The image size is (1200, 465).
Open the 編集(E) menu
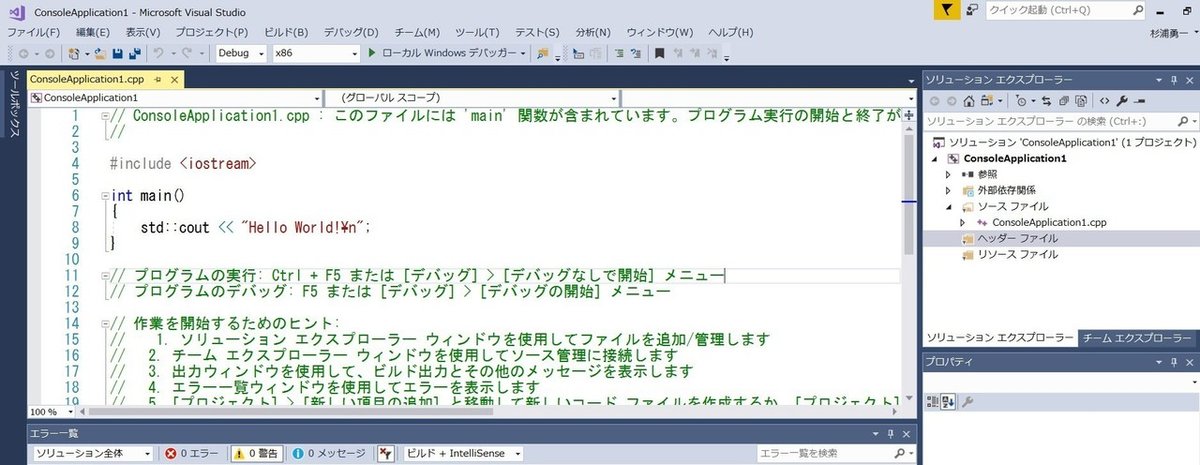pyautogui.click(x=92, y=32)
